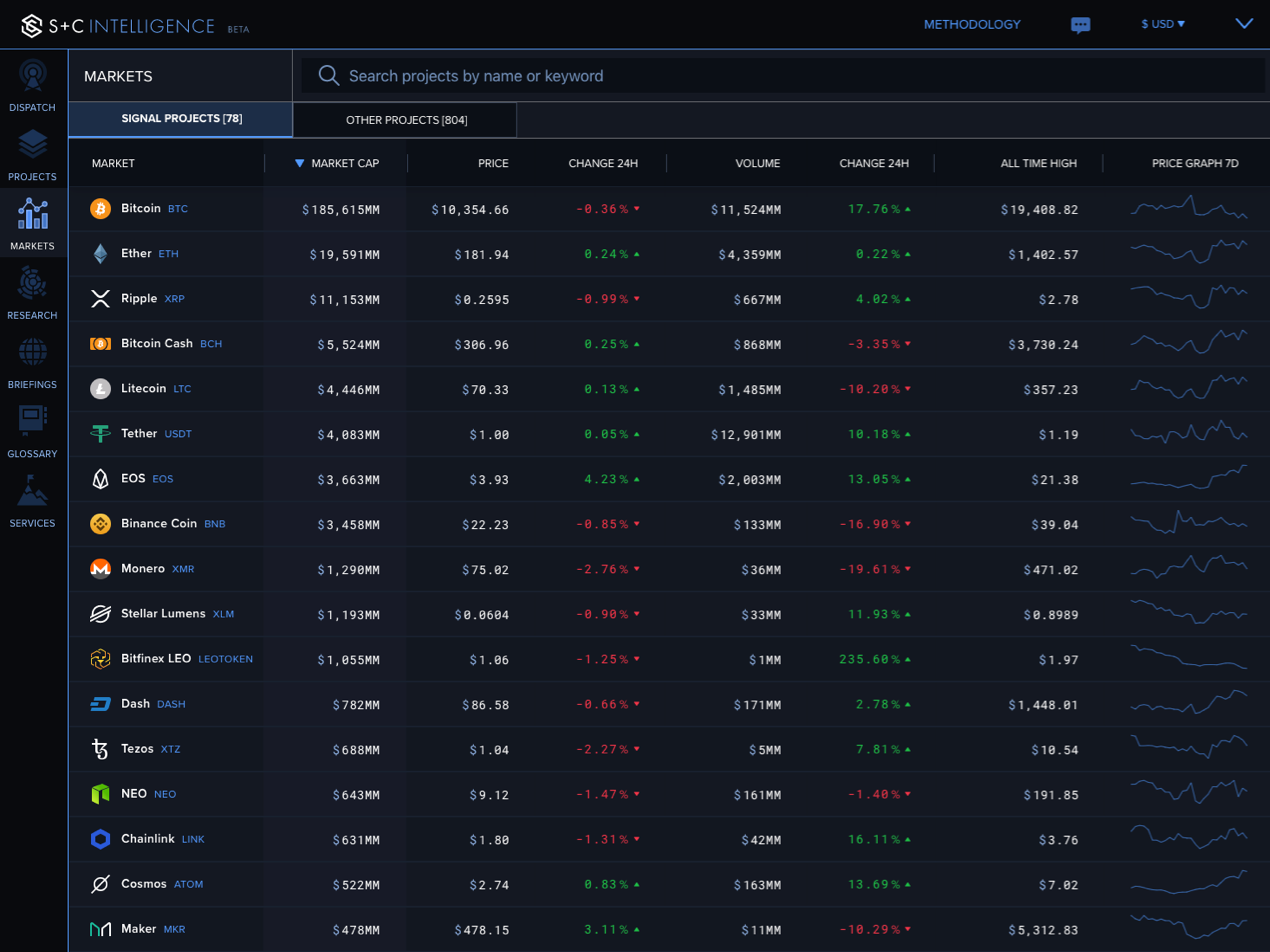The width and height of the screenshot is (1270, 952).
Task: Sort by All Time High column
Action: point(1038,163)
